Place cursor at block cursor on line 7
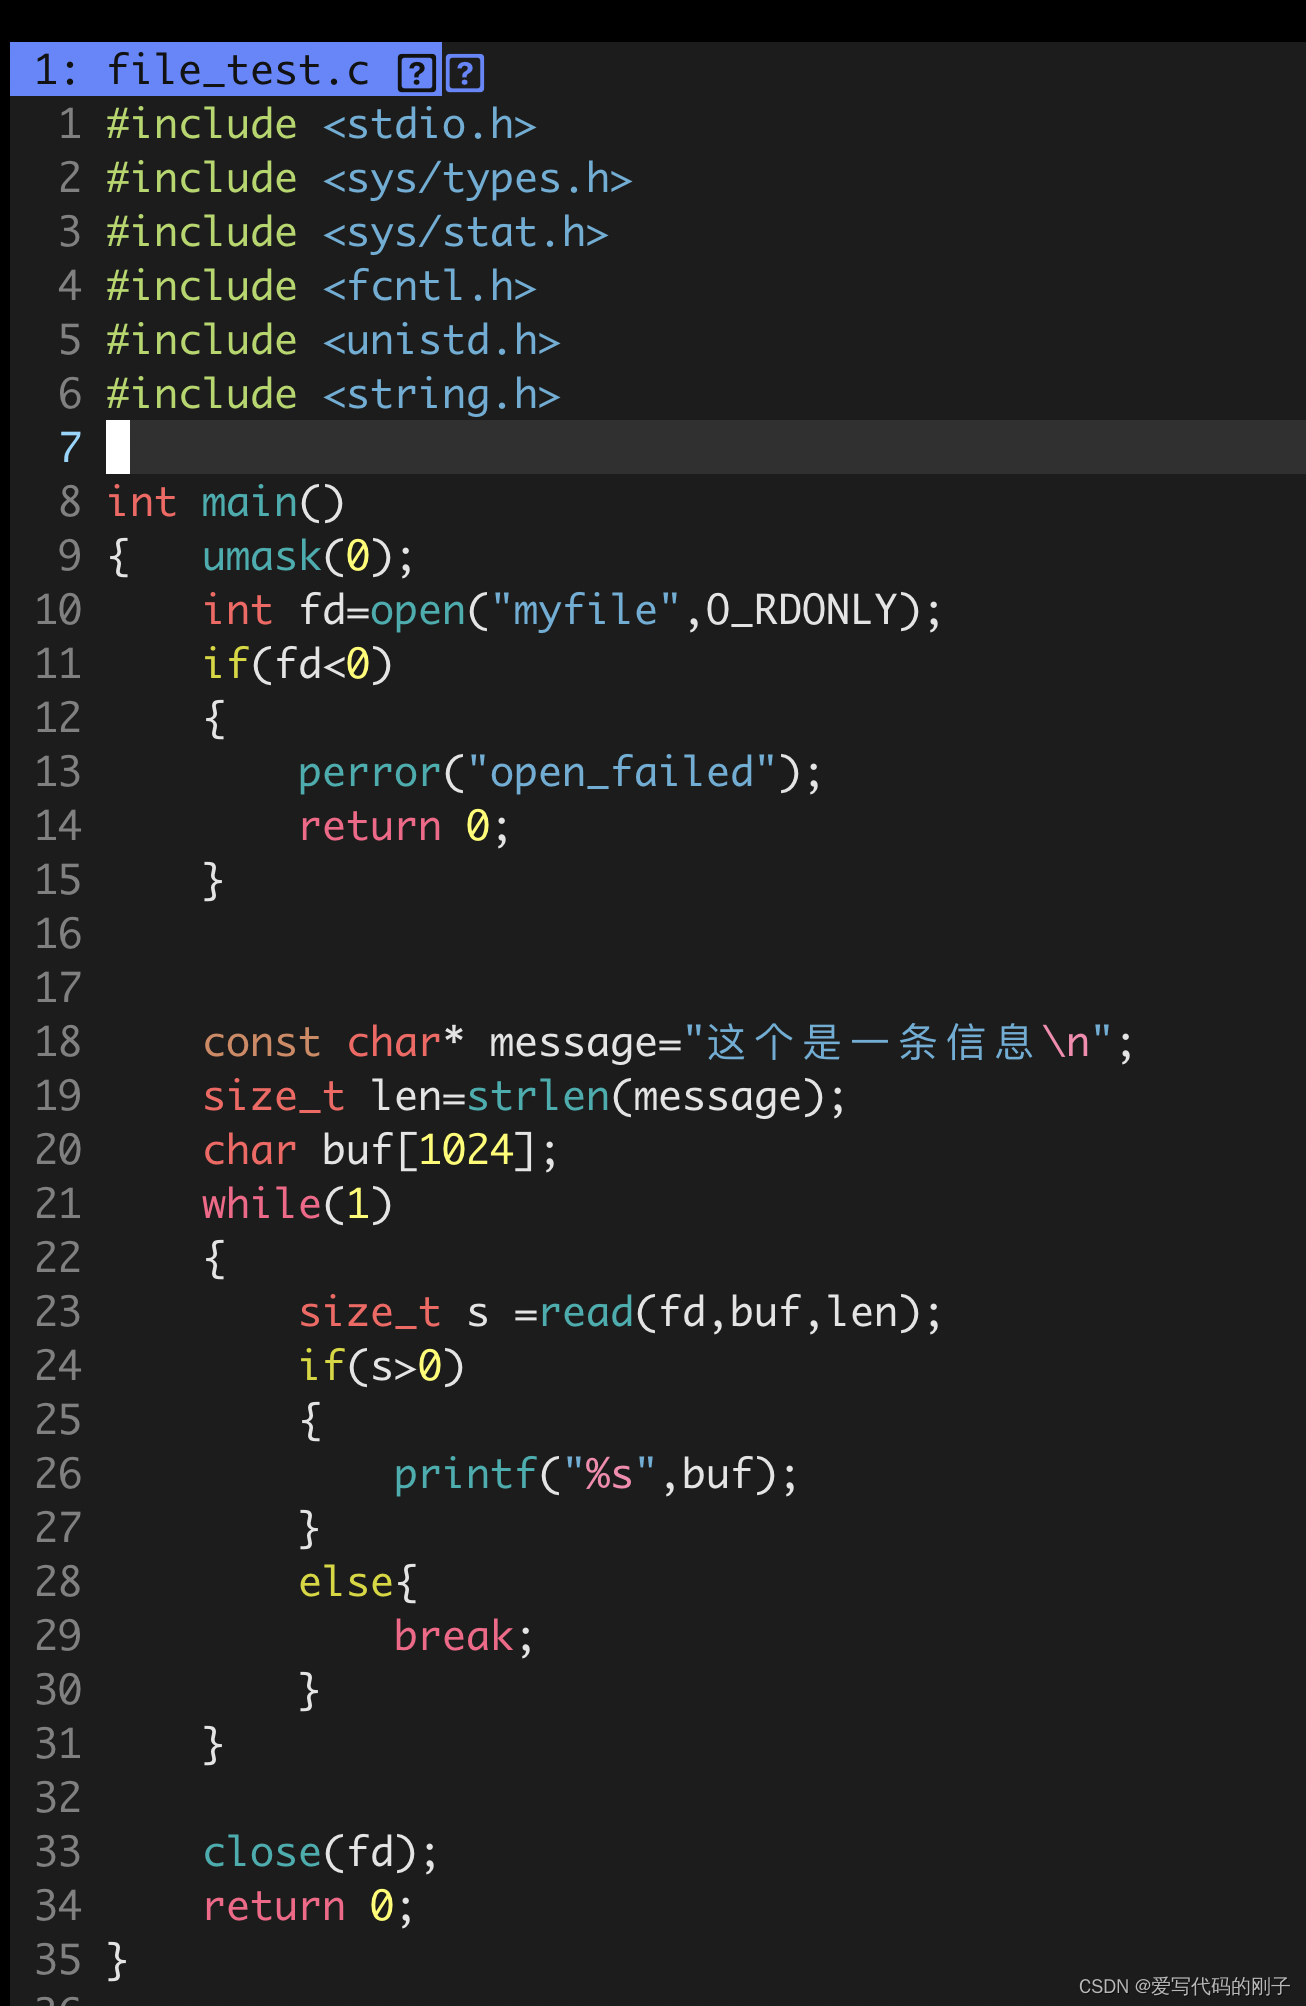 tap(118, 447)
